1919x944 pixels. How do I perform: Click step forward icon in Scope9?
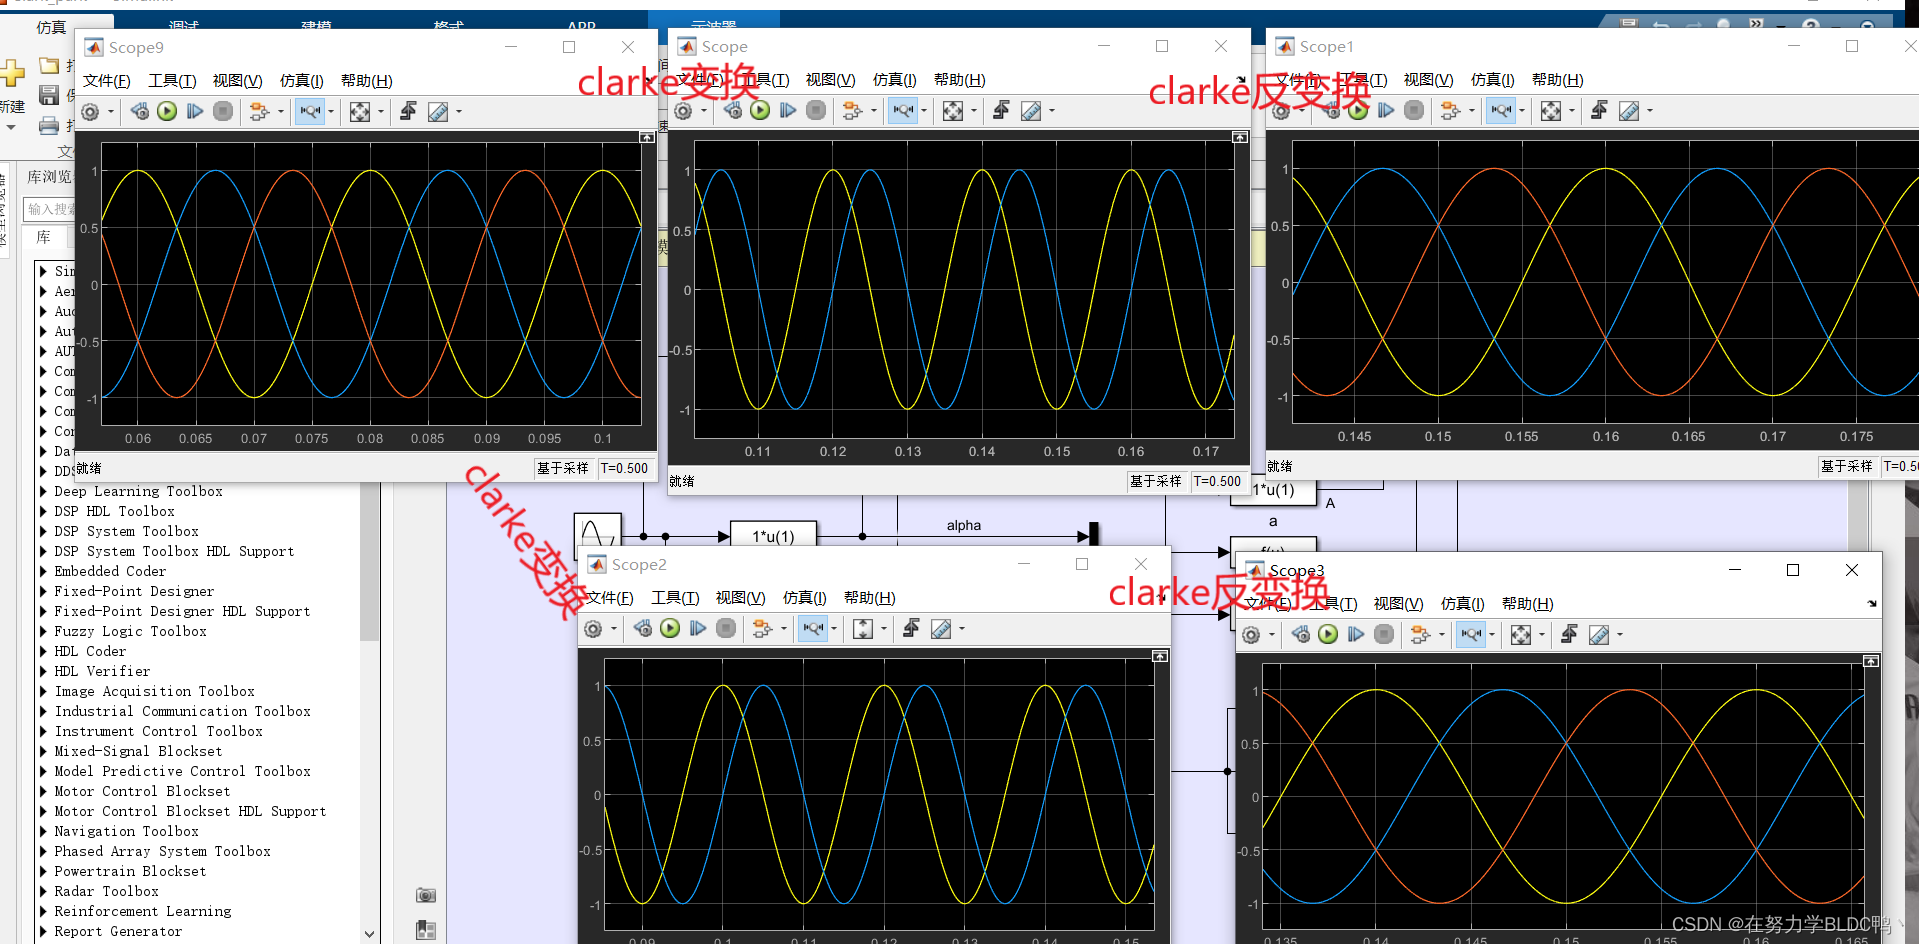pyautogui.click(x=195, y=112)
